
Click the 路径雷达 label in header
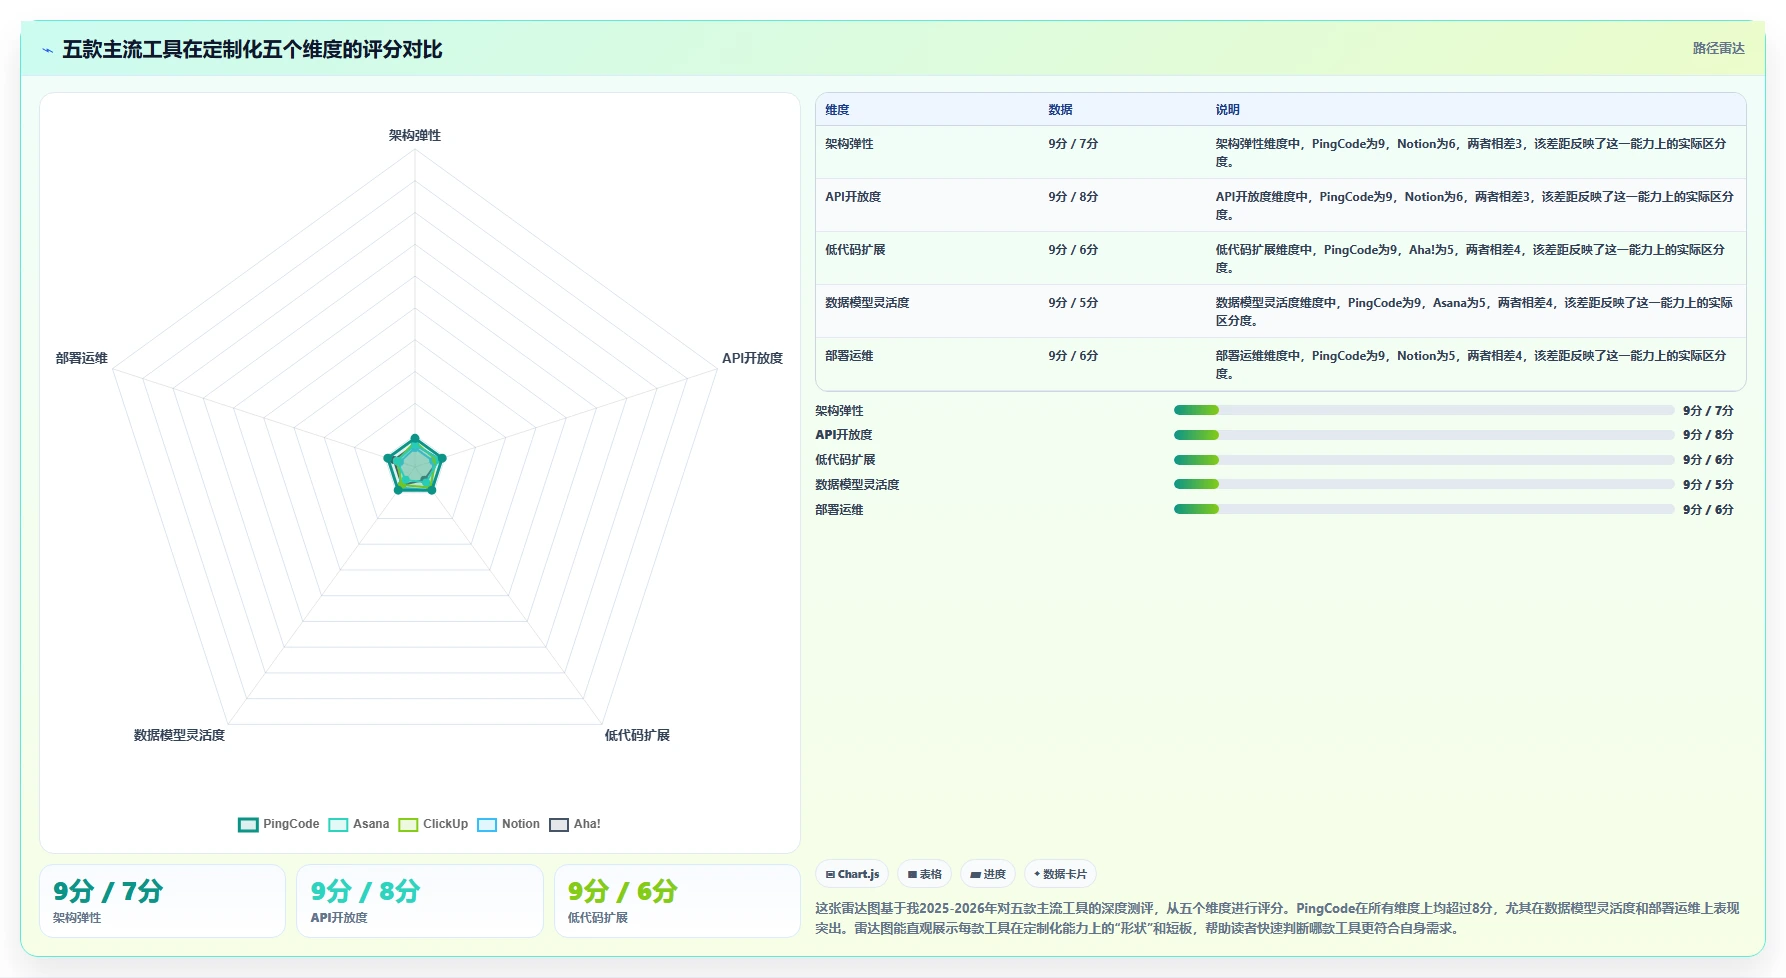click(x=1718, y=48)
